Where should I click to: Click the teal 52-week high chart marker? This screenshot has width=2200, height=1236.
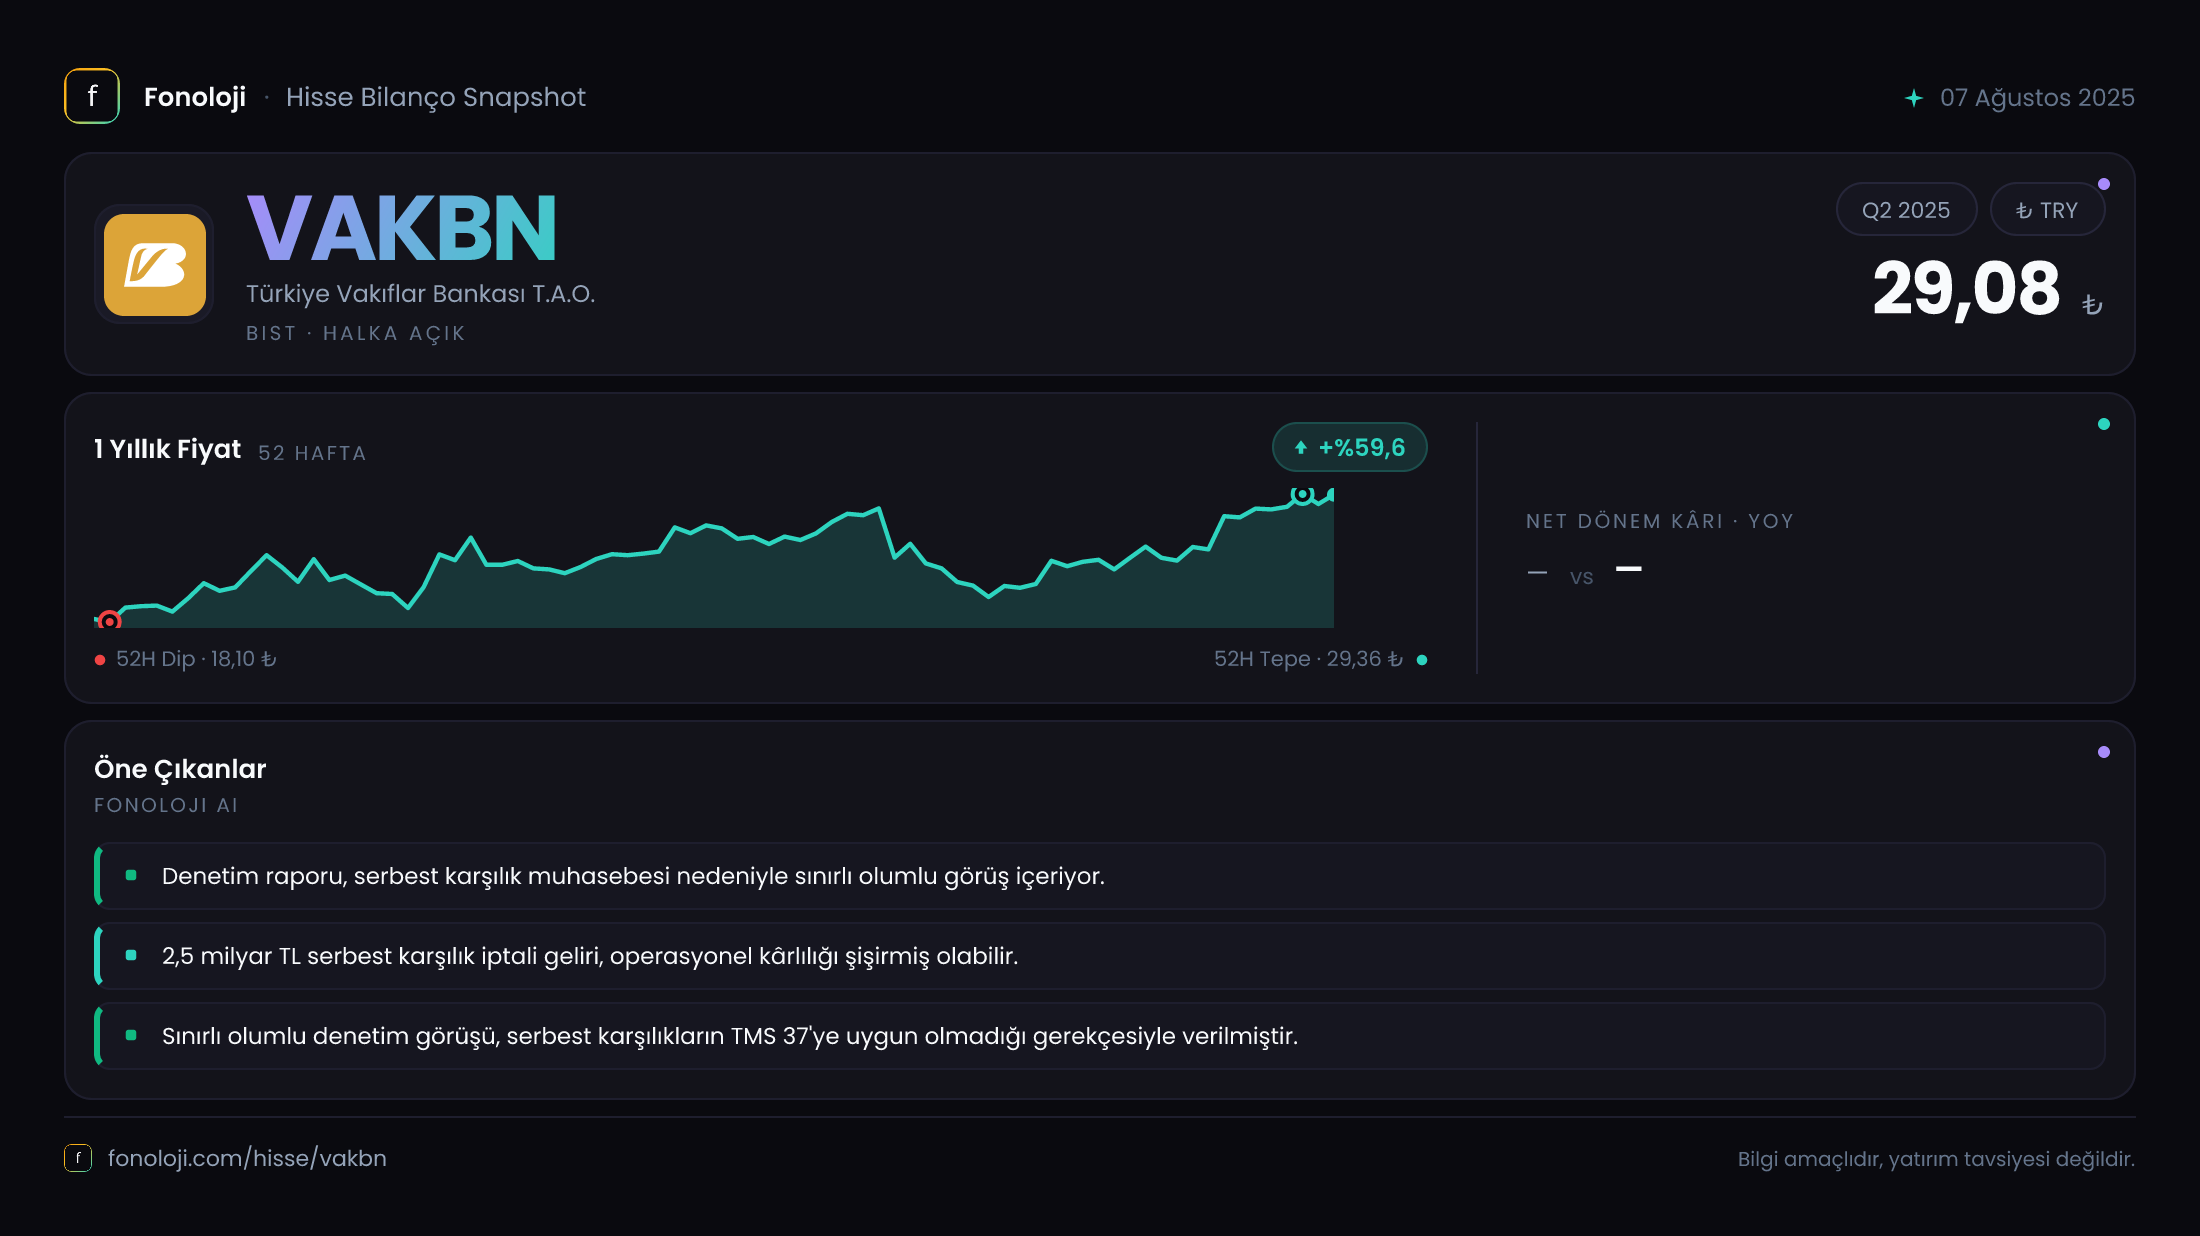(1302, 494)
